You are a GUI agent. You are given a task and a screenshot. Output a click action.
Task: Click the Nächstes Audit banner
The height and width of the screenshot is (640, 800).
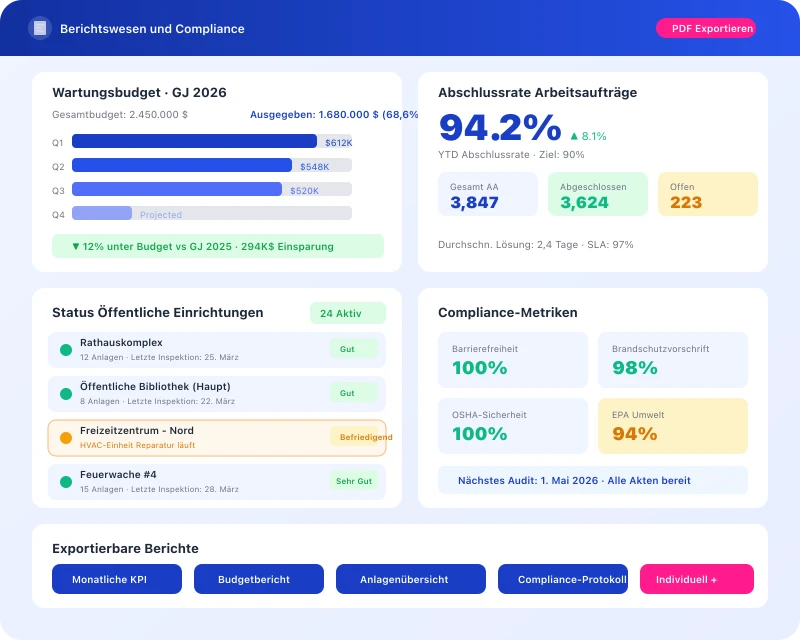pyautogui.click(x=592, y=480)
